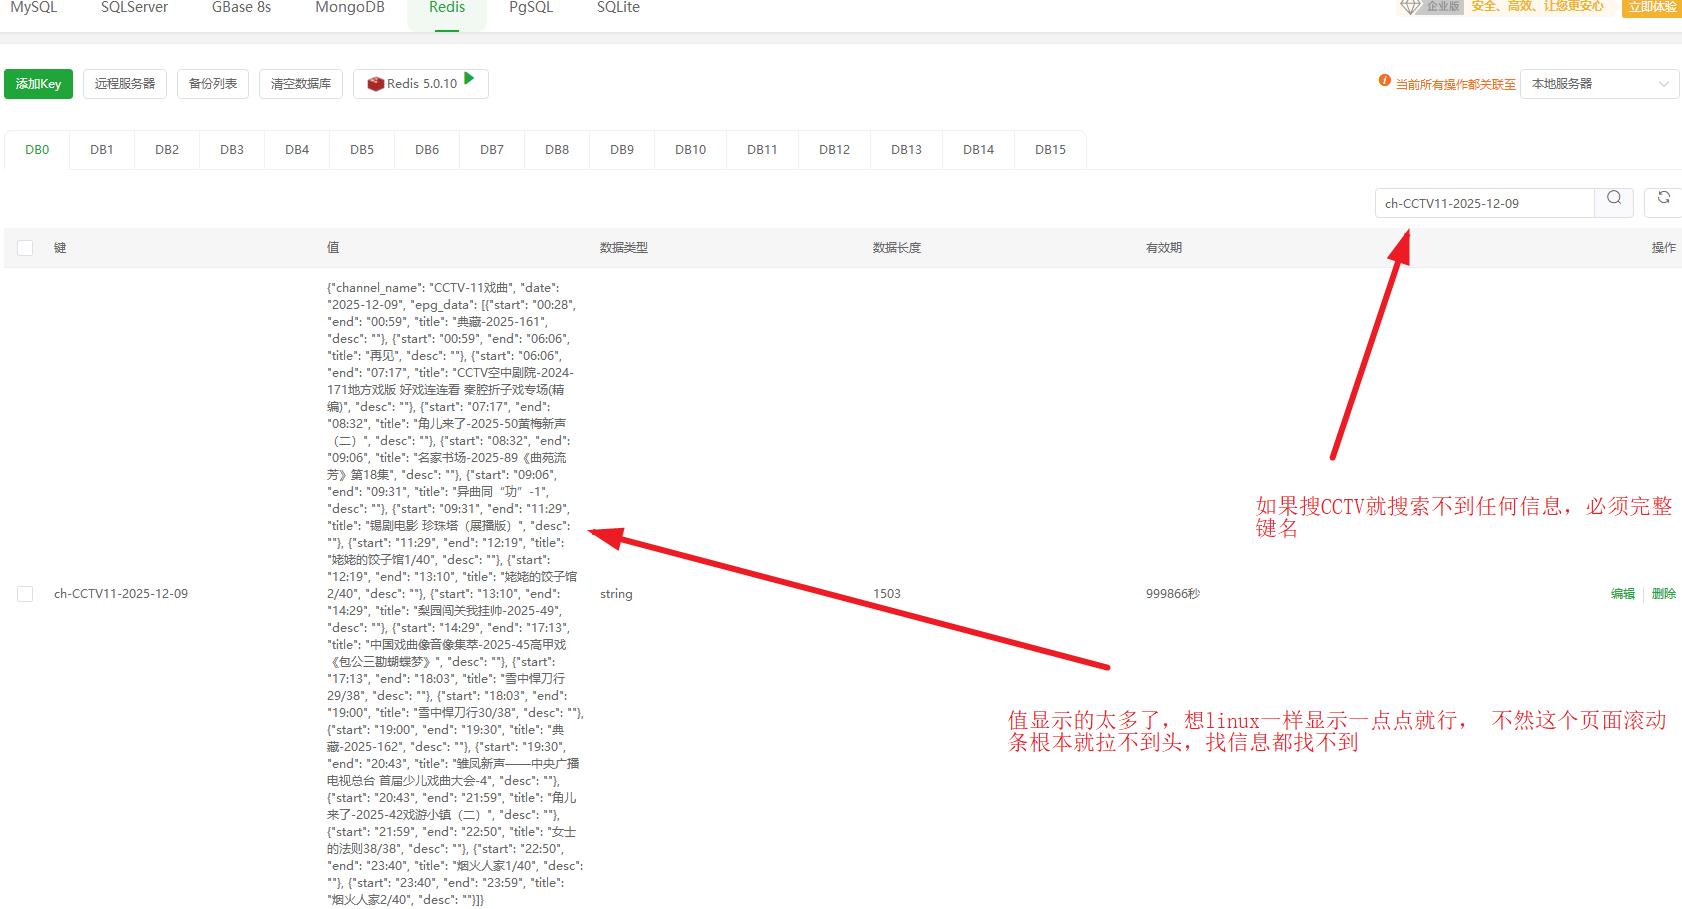Image resolution: width=1682 pixels, height=909 pixels.
Task: Select the DB5 tab
Action: (362, 150)
